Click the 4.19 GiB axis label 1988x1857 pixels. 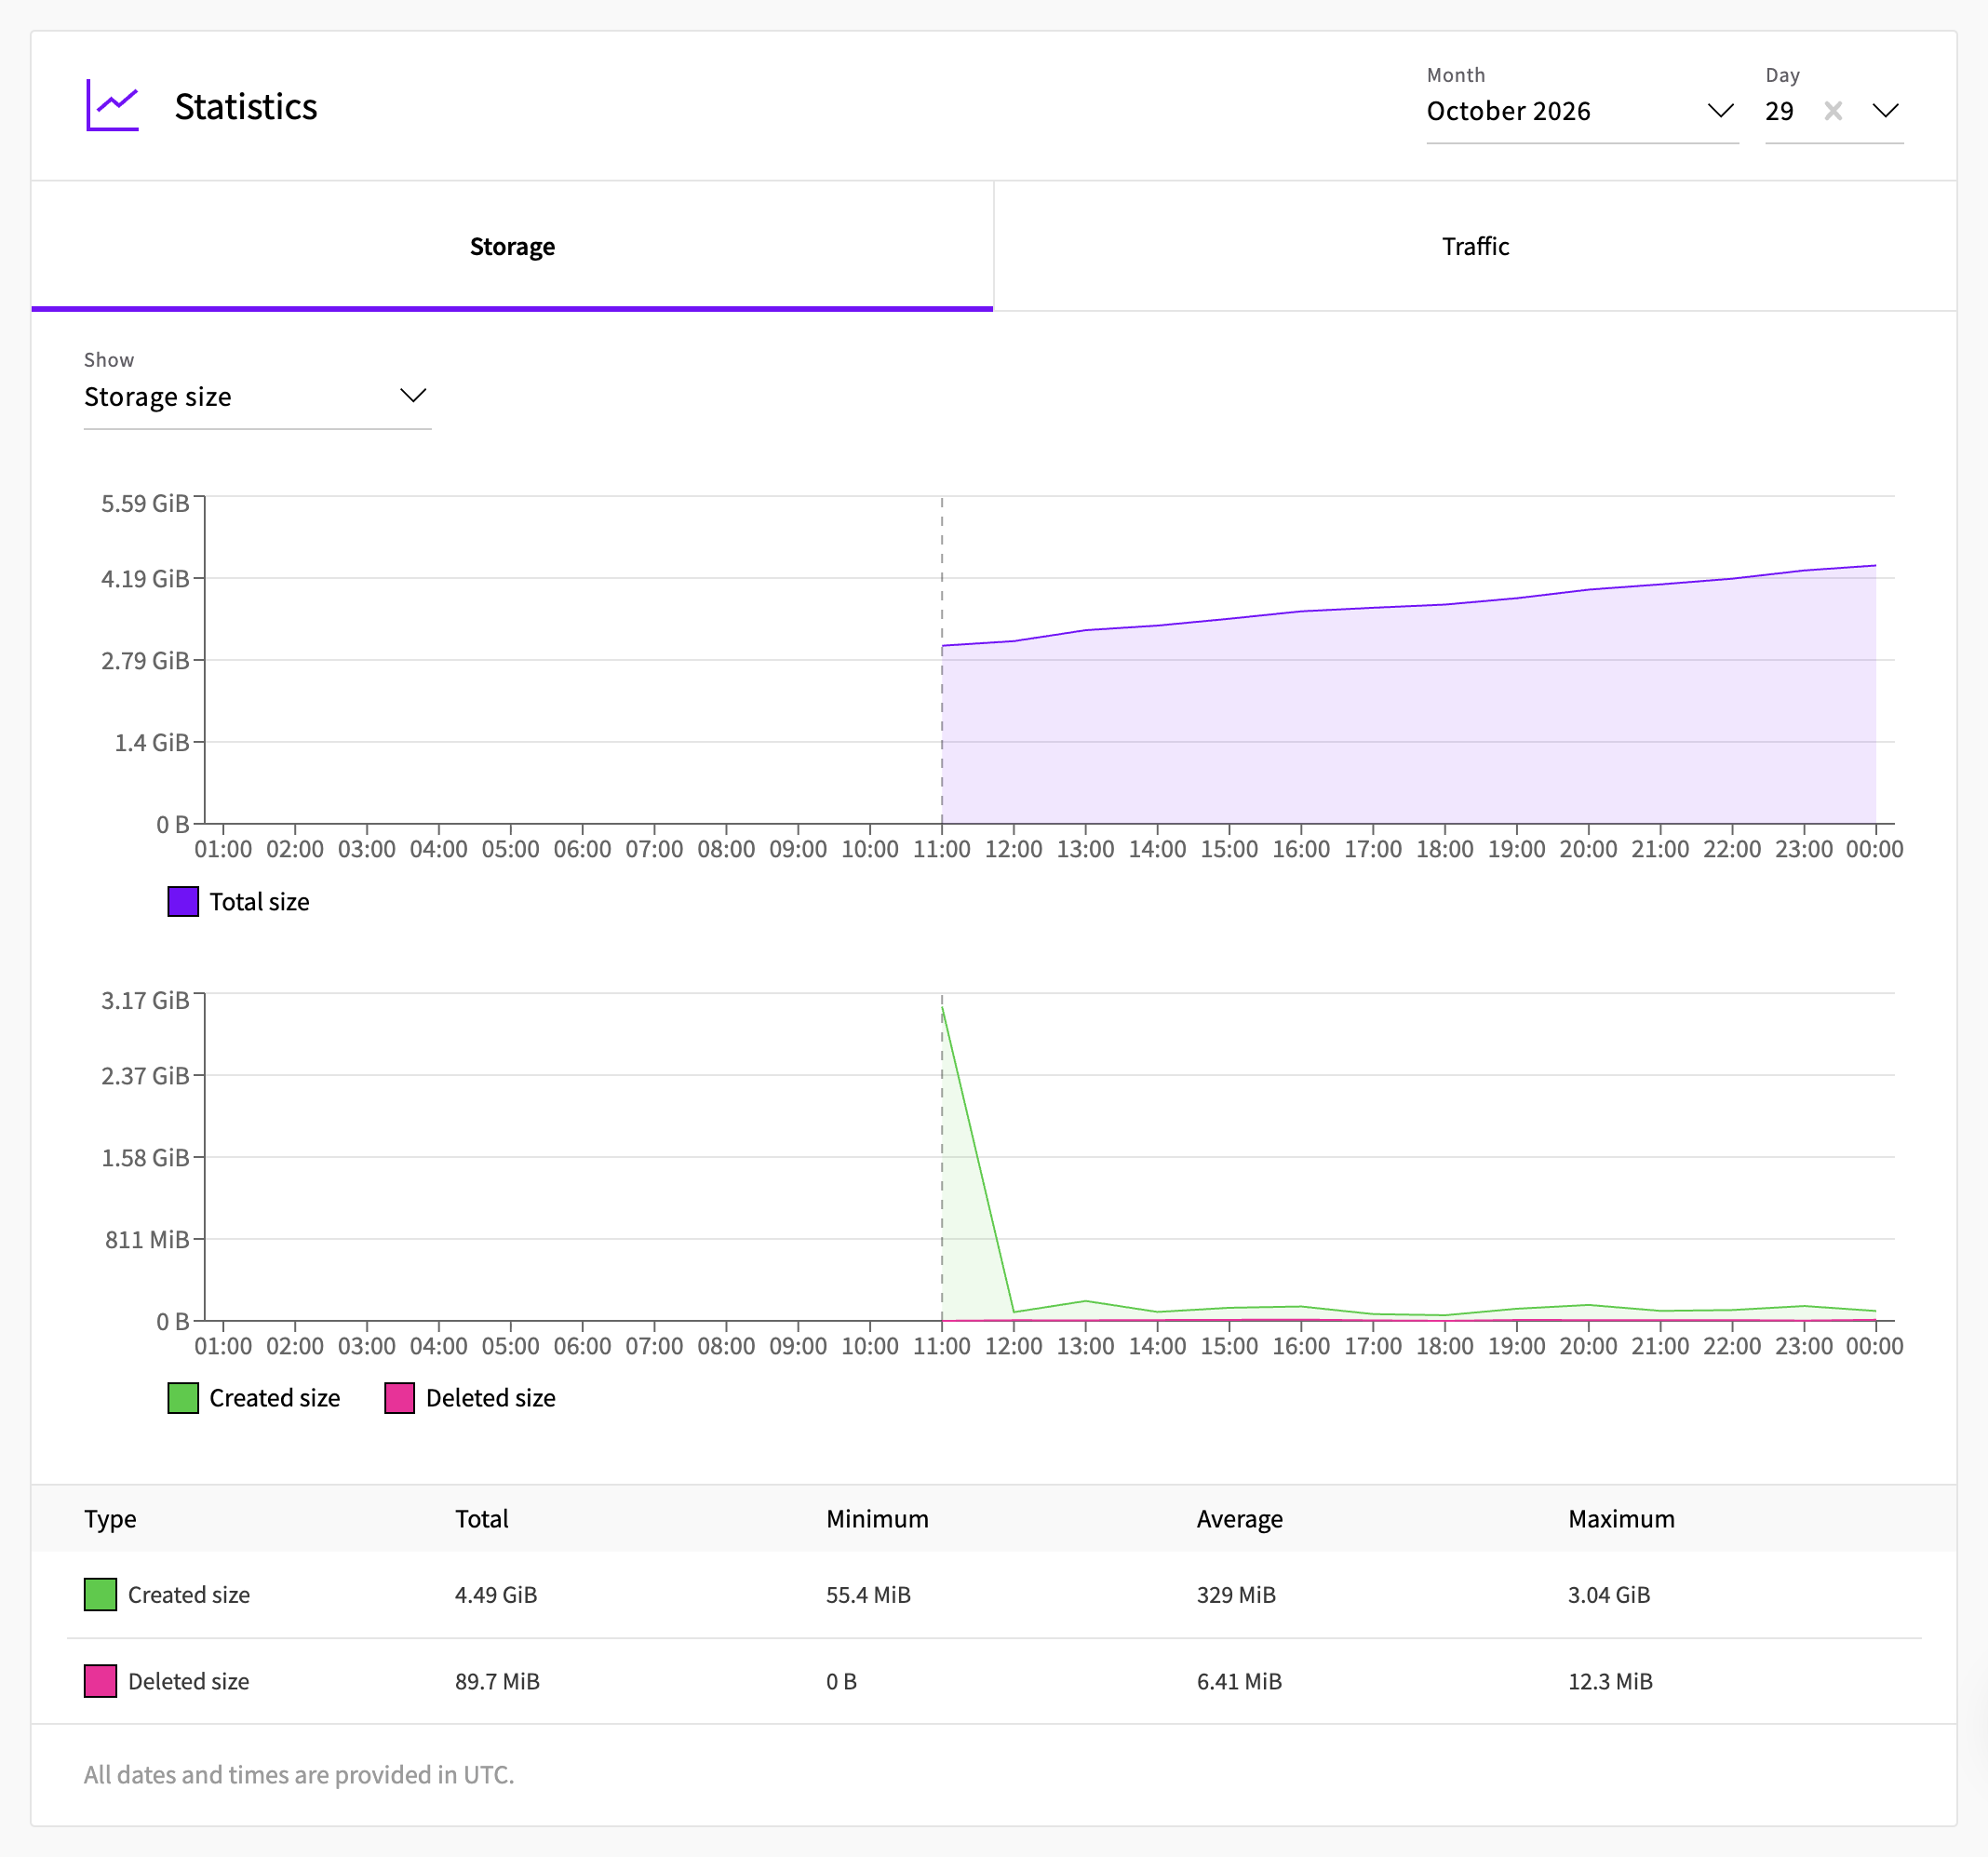click(145, 578)
